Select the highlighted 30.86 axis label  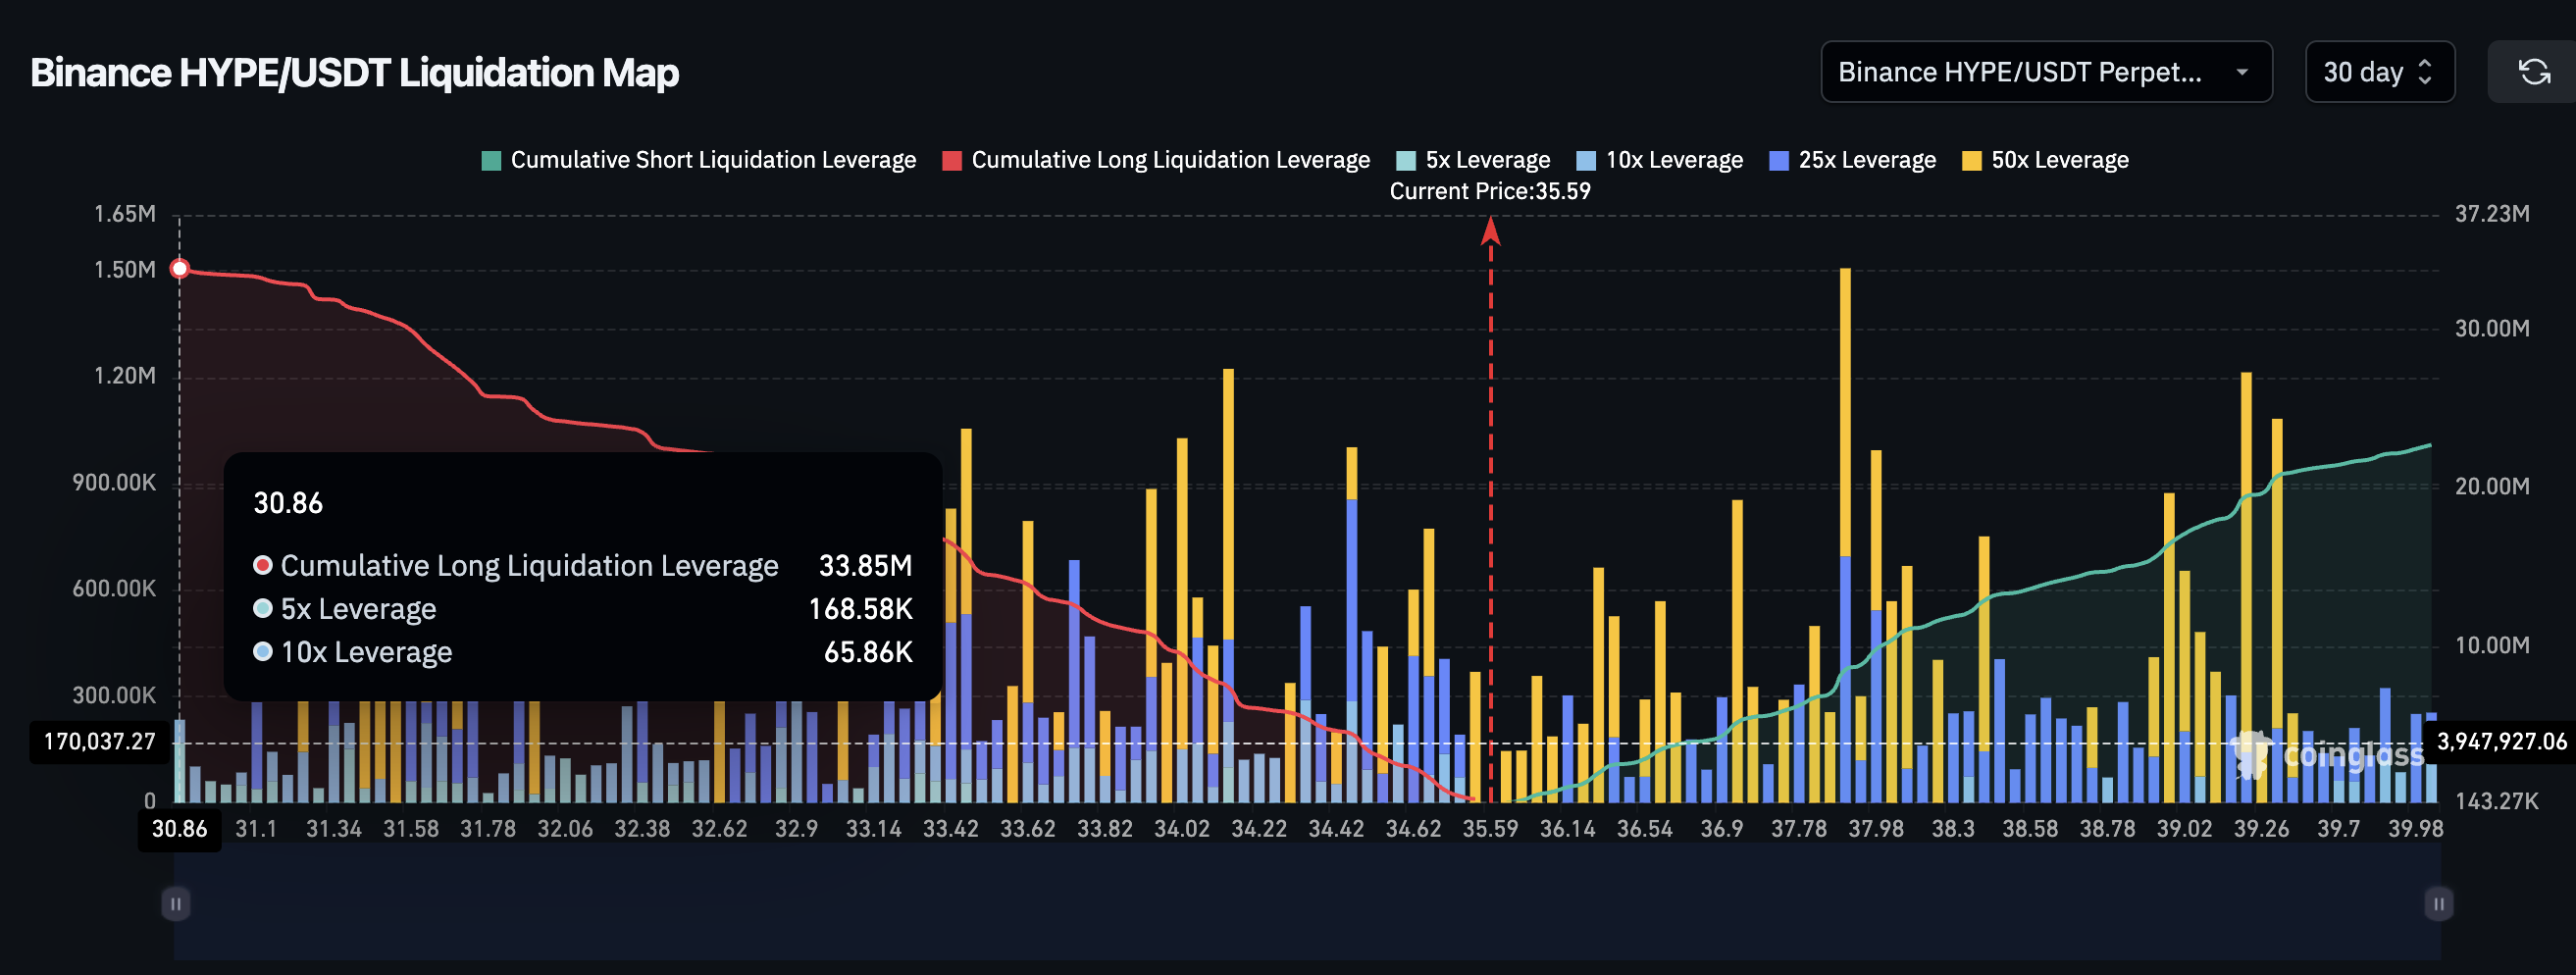[x=179, y=828]
